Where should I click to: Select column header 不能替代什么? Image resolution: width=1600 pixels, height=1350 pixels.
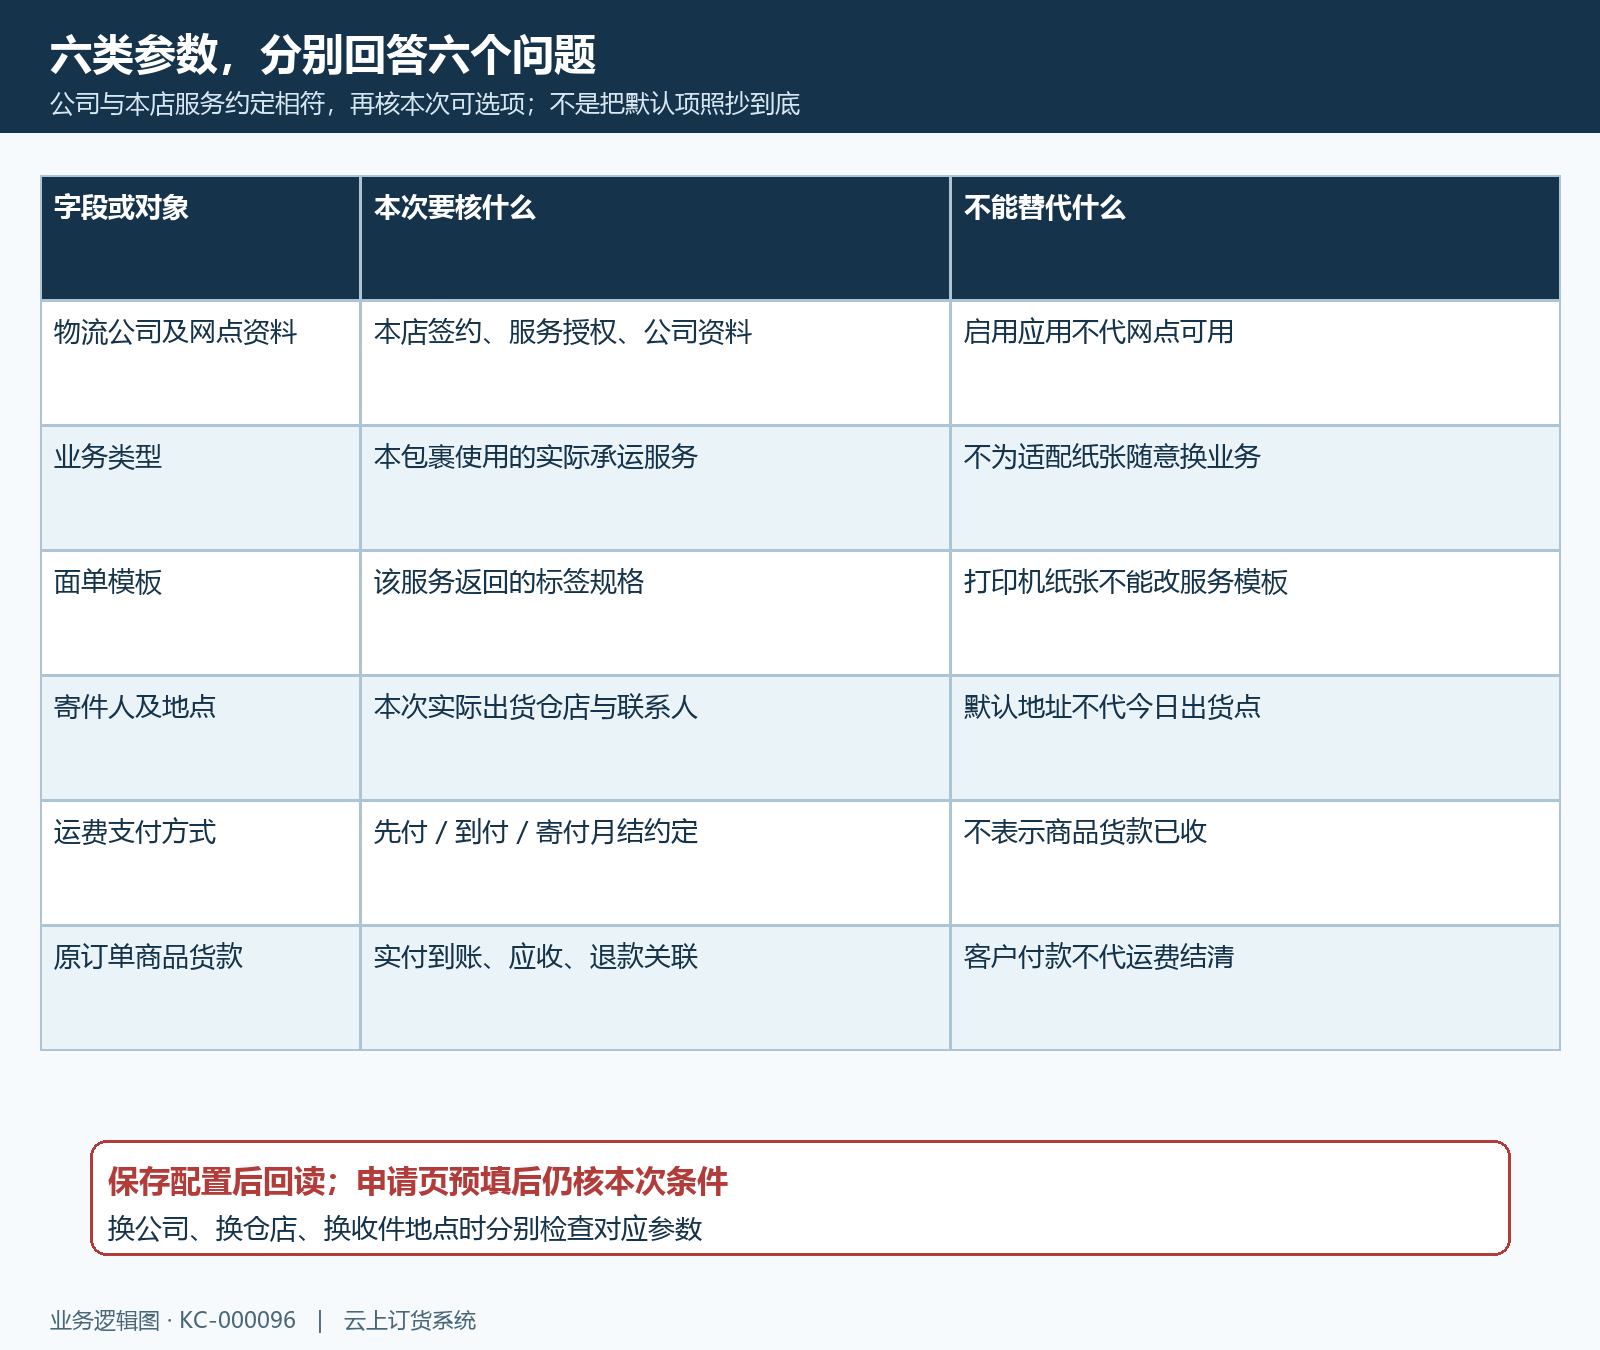point(1255,238)
